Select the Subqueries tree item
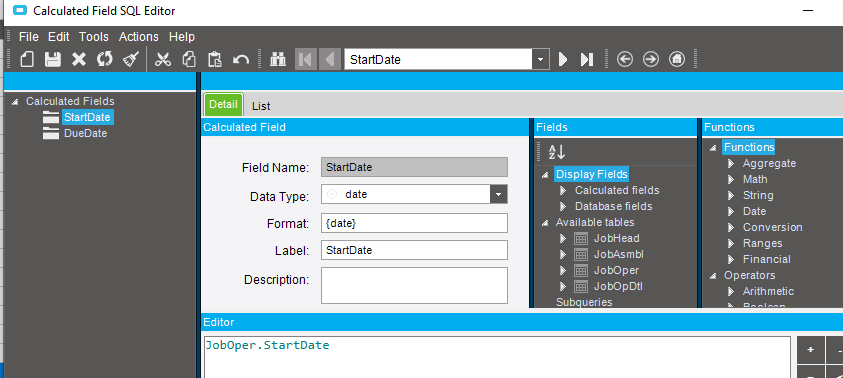This screenshot has height=378, width=843. tap(584, 302)
